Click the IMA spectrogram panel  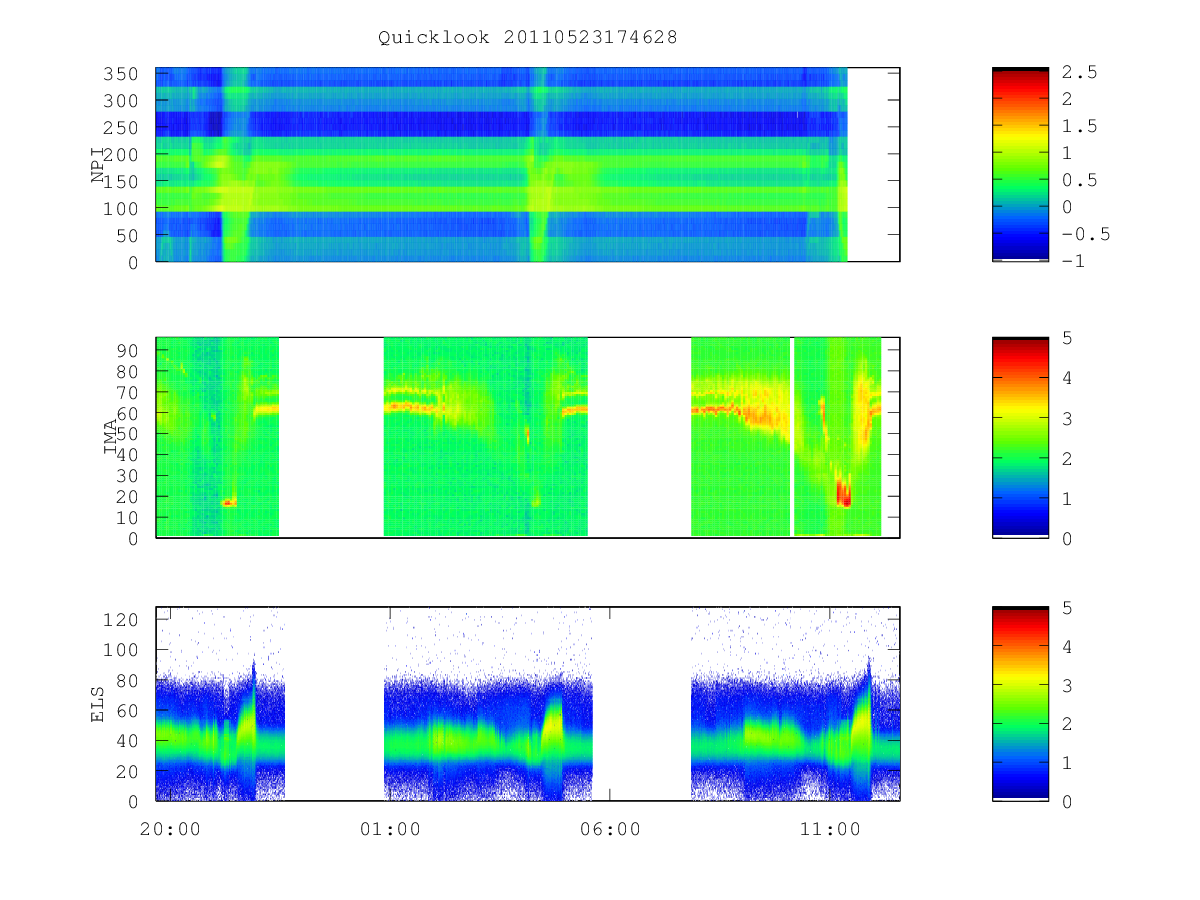(528, 437)
